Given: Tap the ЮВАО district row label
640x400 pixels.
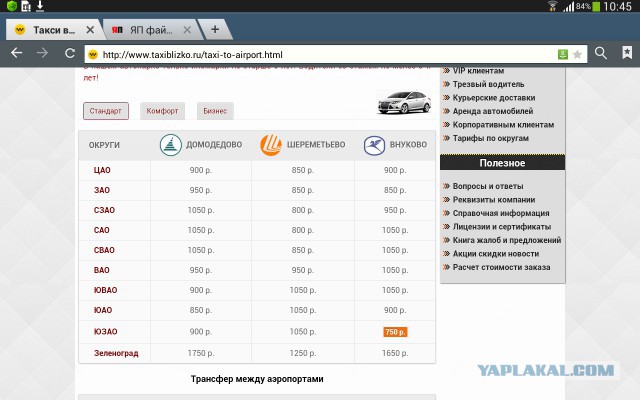Looking at the screenshot, I should coord(105,290).
